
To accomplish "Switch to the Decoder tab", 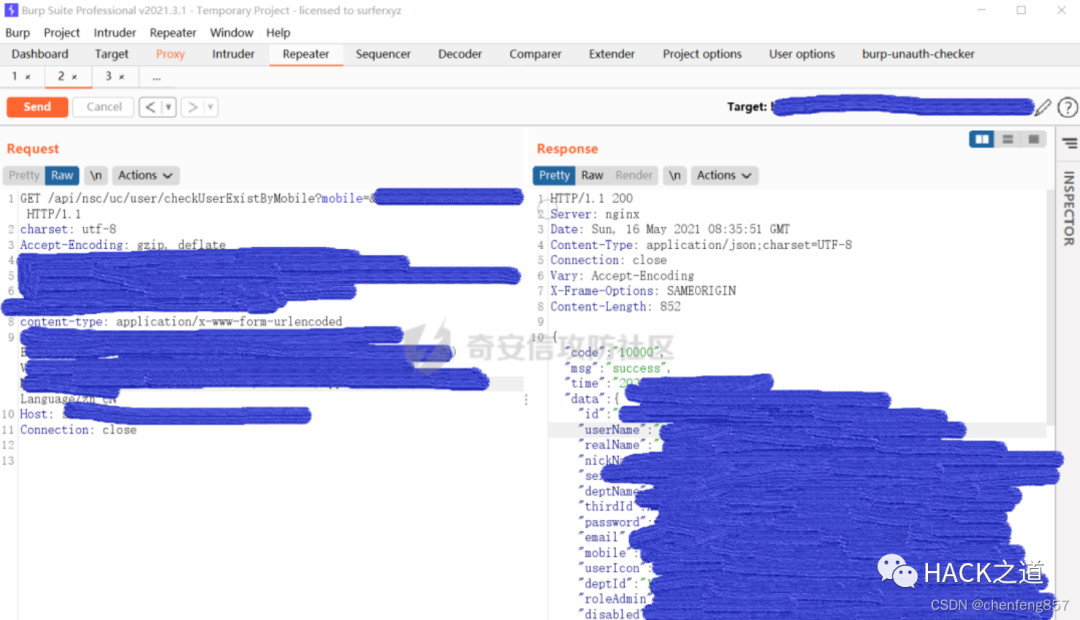I will pyautogui.click(x=459, y=54).
